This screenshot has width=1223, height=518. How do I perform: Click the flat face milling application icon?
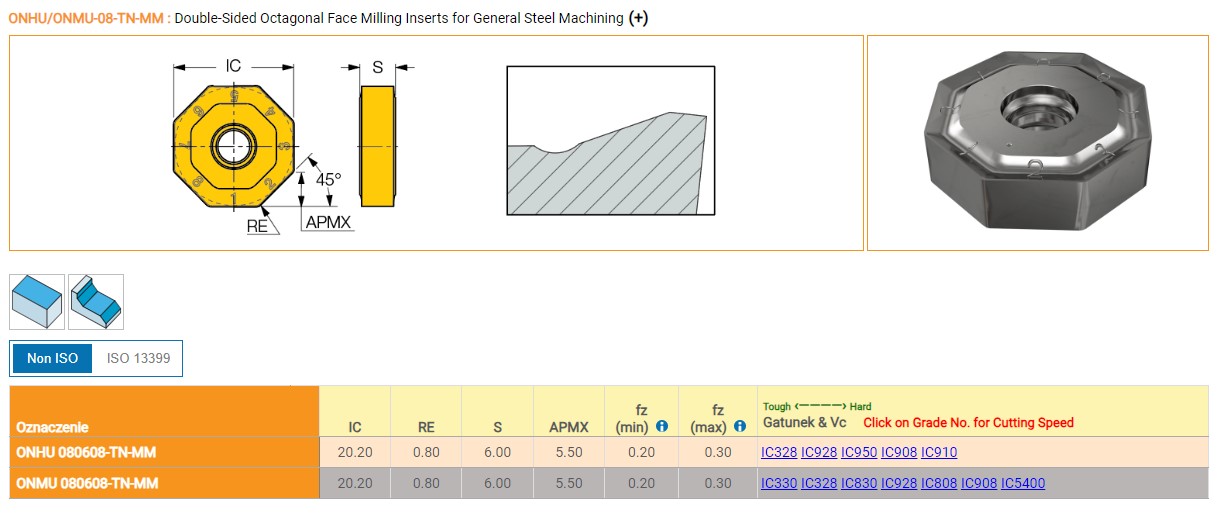click(37, 302)
